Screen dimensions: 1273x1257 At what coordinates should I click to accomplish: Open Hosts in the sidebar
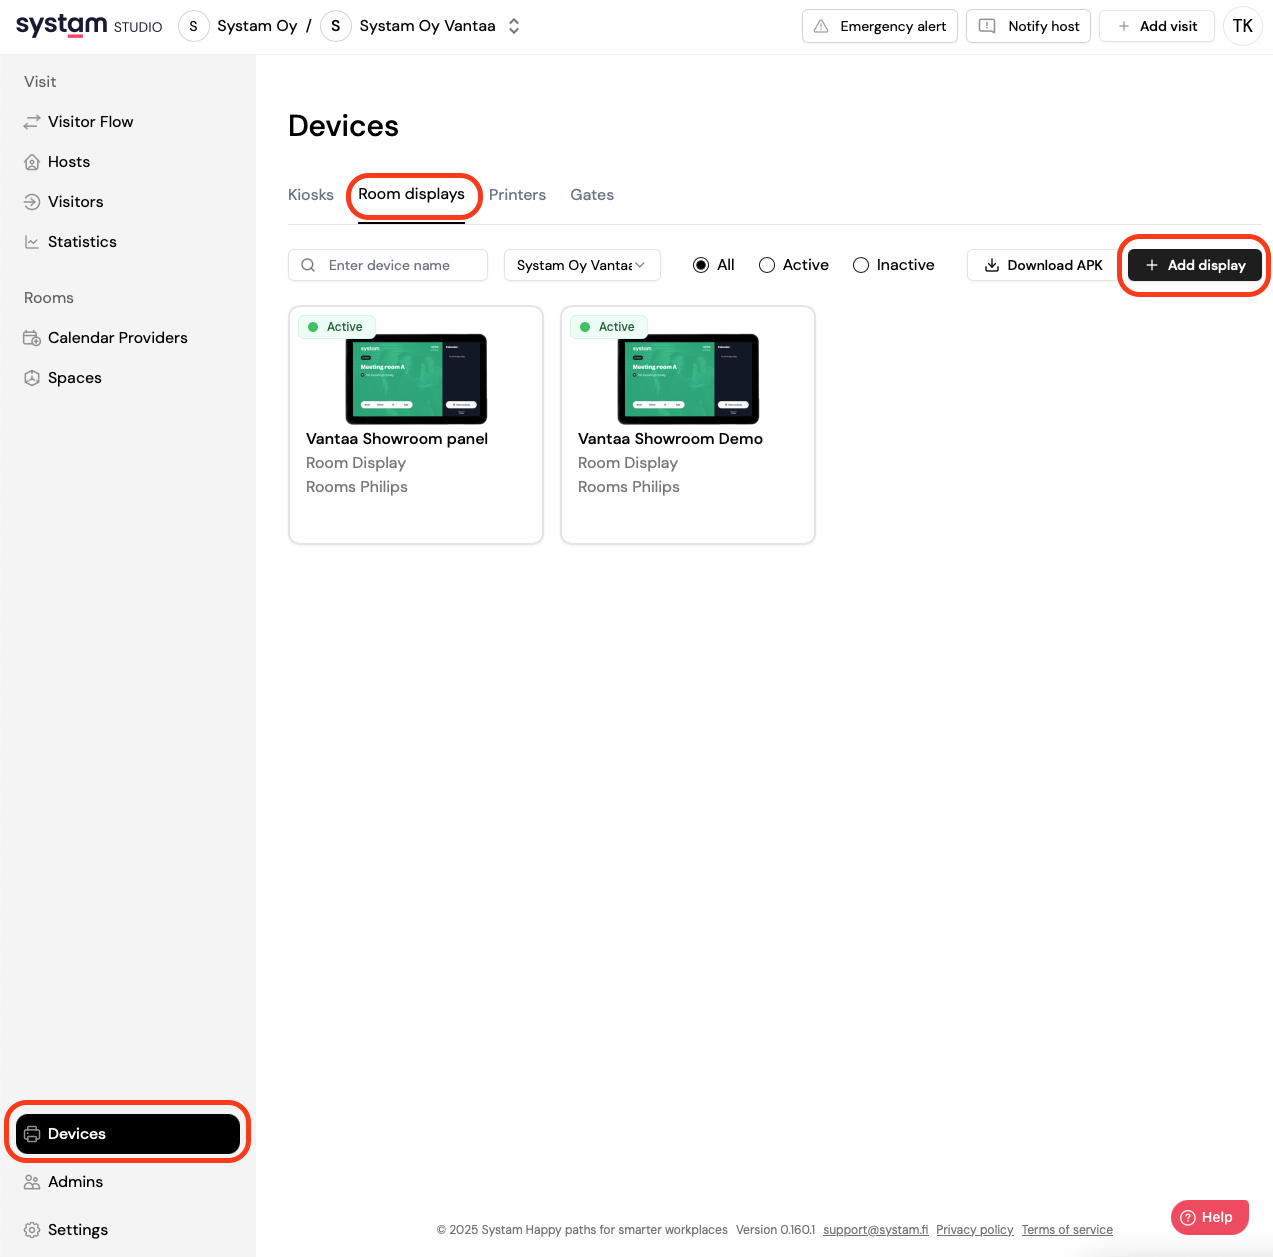click(x=128, y=162)
